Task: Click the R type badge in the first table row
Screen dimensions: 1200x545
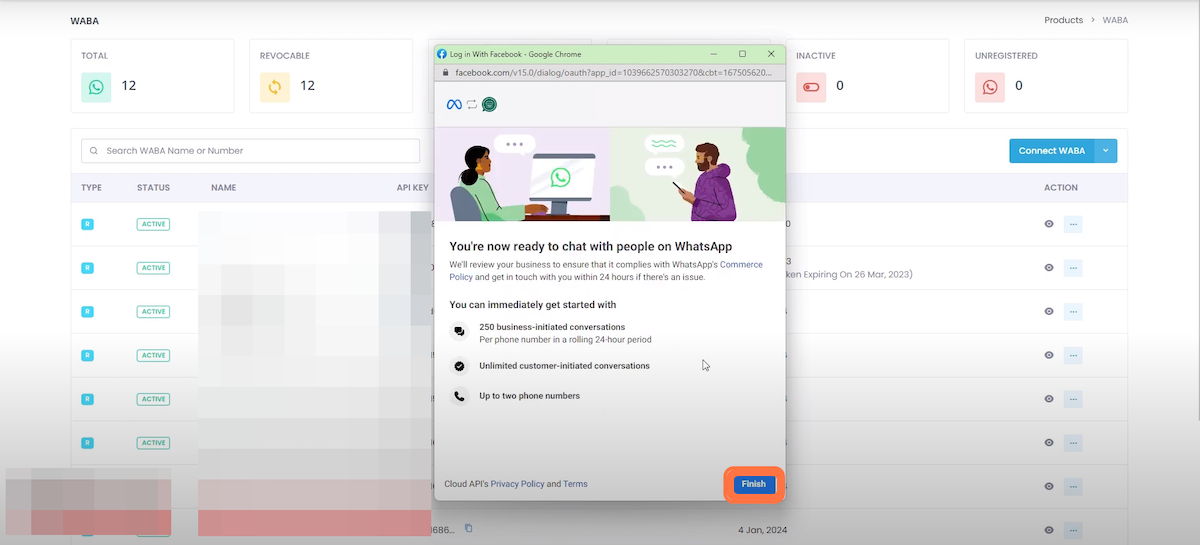Action: (x=87, y=224)
